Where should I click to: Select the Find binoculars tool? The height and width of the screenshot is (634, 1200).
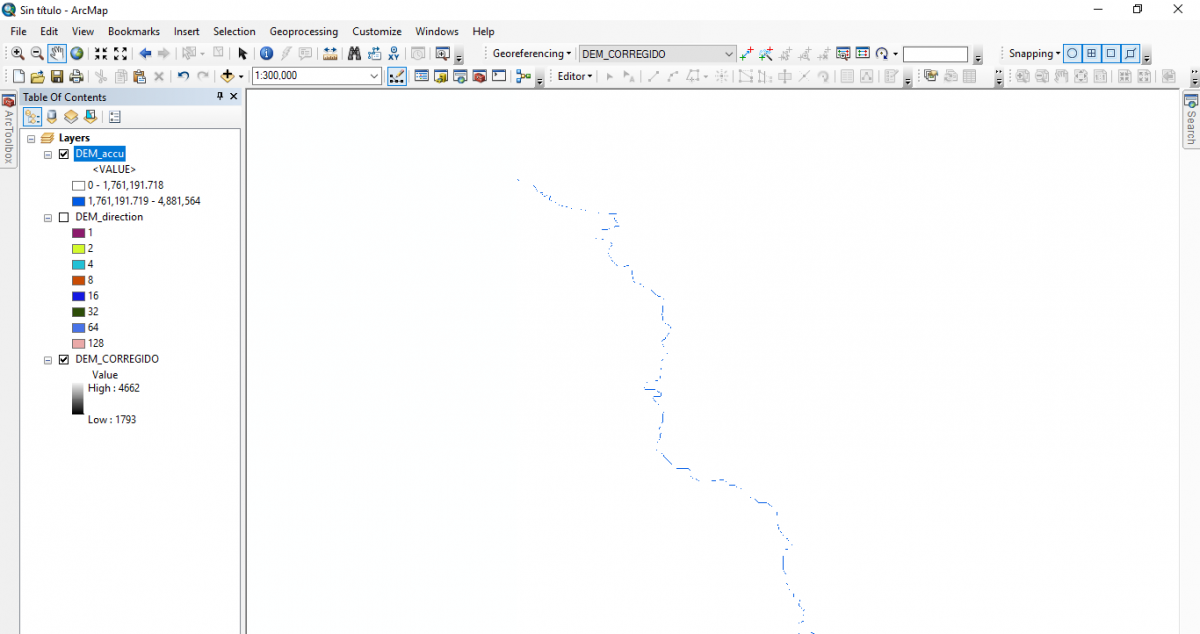[353, 53]
